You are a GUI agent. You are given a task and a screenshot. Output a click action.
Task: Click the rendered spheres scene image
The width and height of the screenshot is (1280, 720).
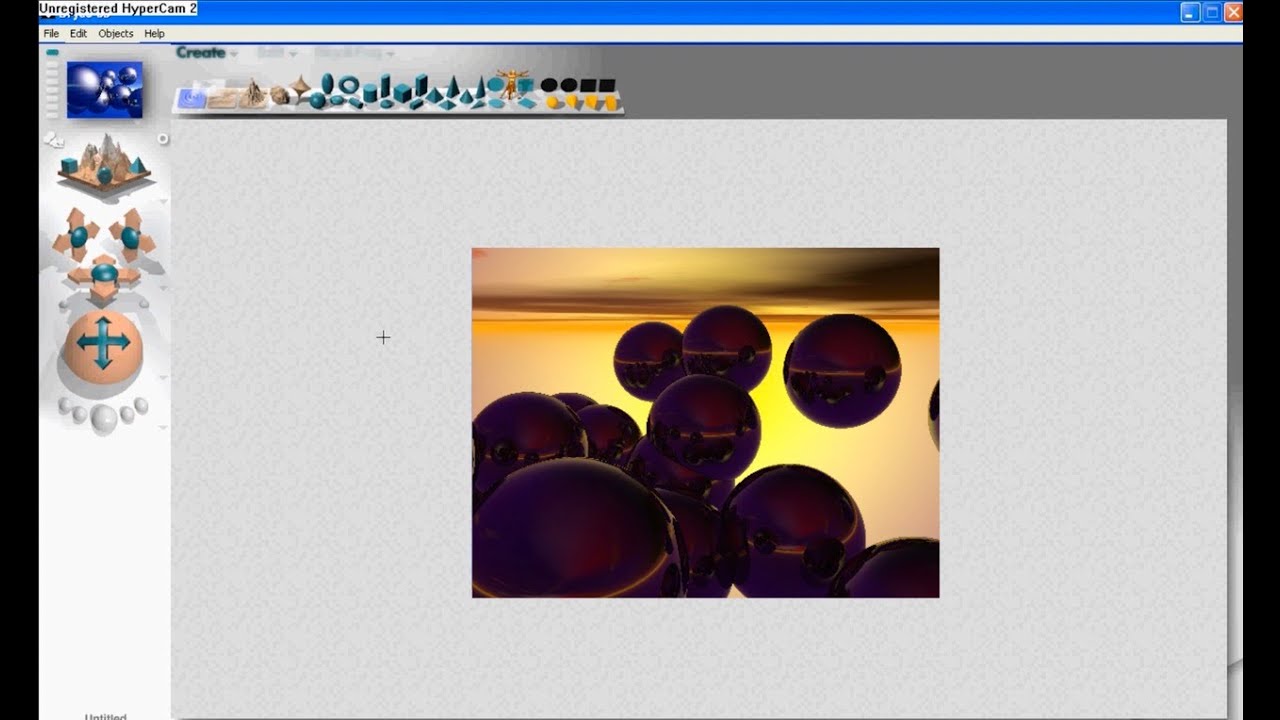coord(705,423)
